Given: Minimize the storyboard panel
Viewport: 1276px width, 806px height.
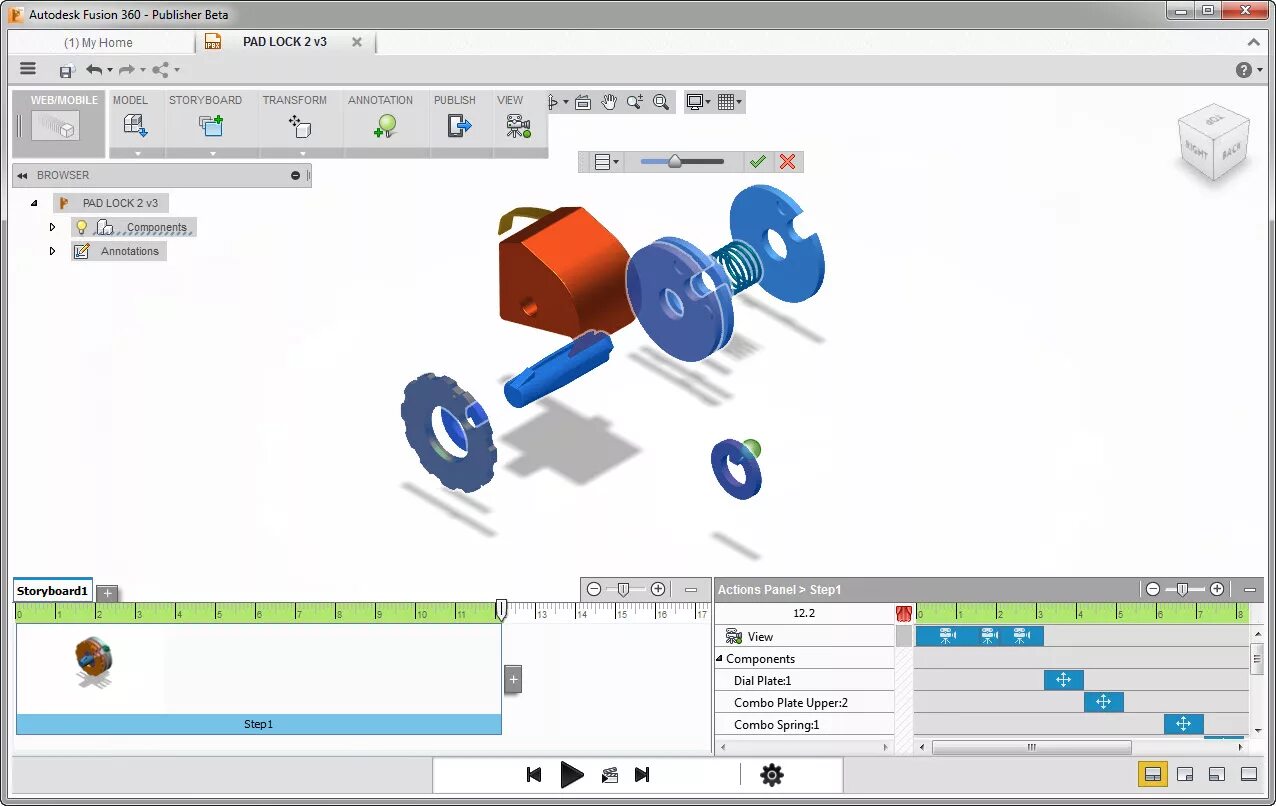Looking at the screenshot, I should [x=691, y=590].
